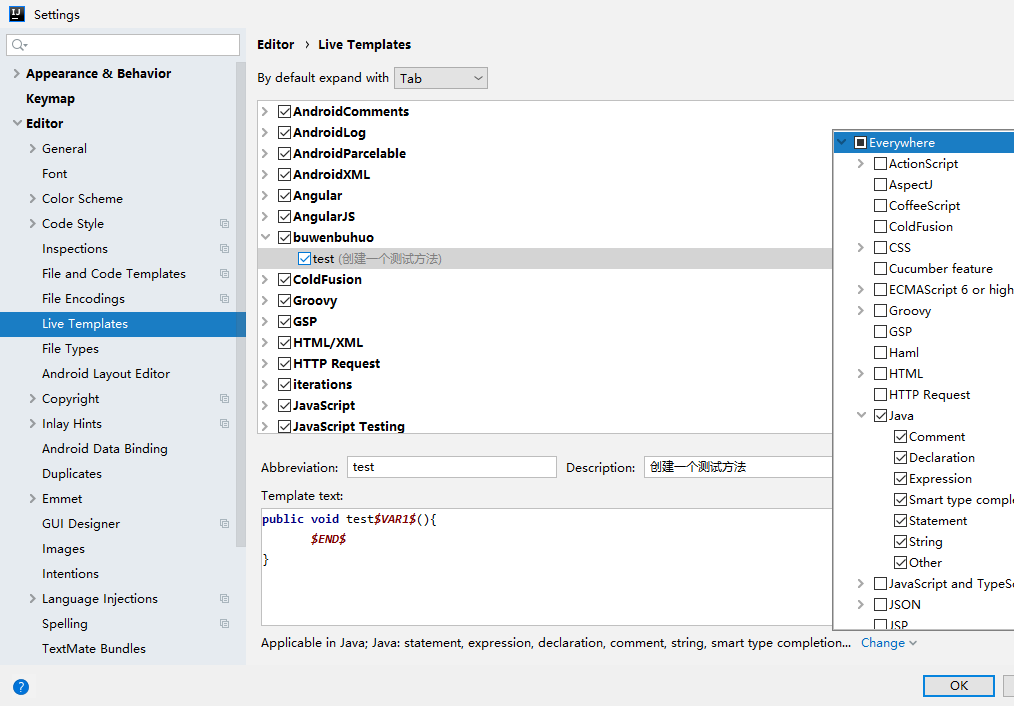Select the JavaScript Testing template group
Screen dimensions: 1014x706
click(x=349, y=427)
